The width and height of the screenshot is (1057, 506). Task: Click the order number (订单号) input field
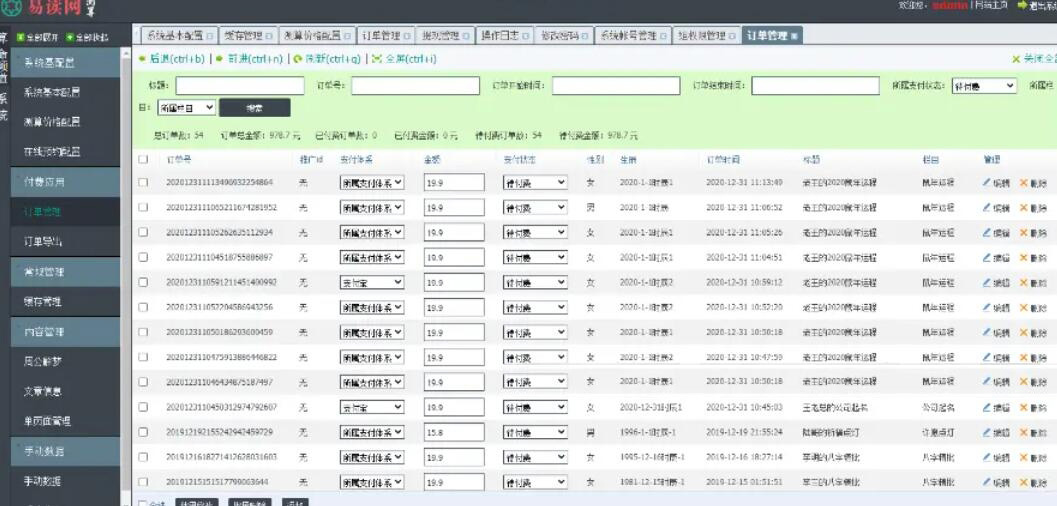[x=416, y=86]
